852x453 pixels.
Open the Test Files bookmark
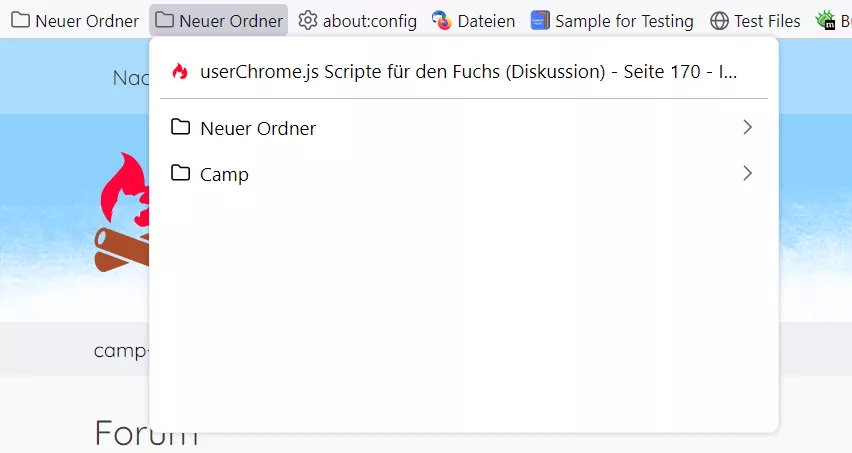(755, 21)
